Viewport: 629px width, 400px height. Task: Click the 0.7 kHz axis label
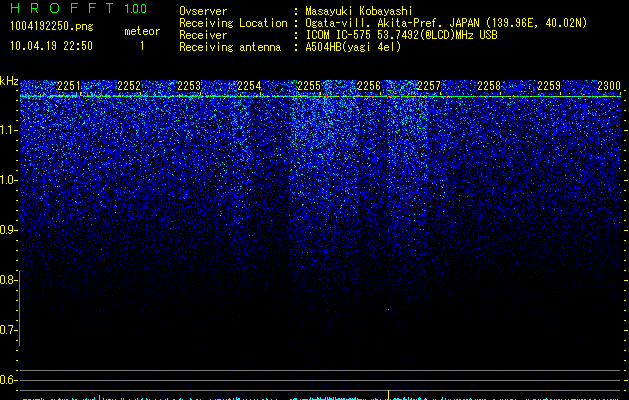[8, 330]
